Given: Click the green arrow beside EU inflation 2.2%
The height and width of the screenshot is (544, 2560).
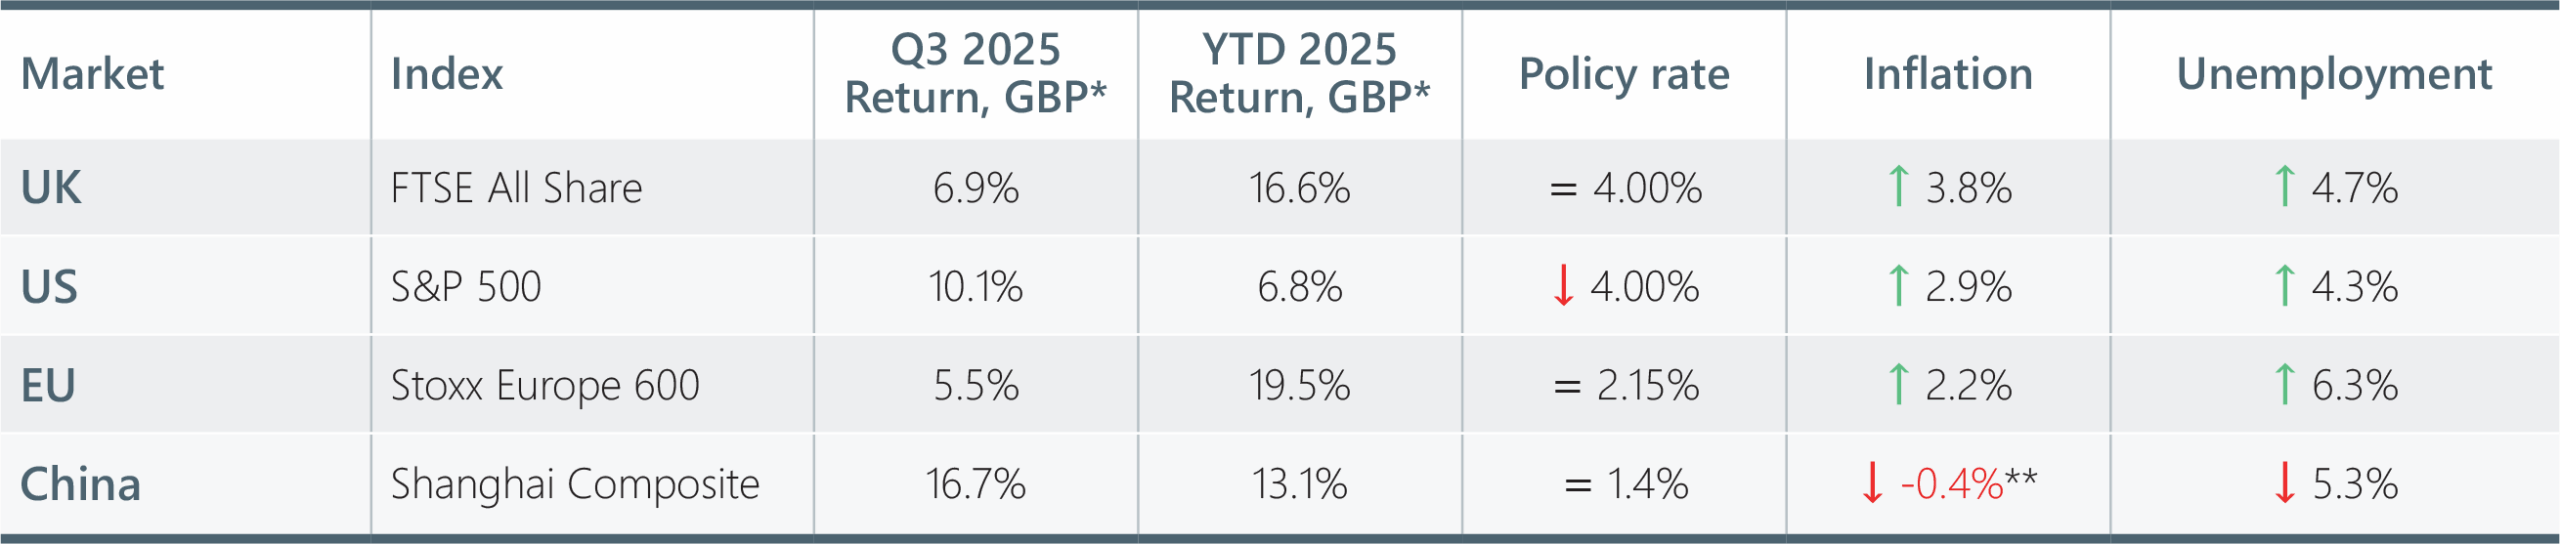Looking at the screenshot, I should click(1897, 385).
